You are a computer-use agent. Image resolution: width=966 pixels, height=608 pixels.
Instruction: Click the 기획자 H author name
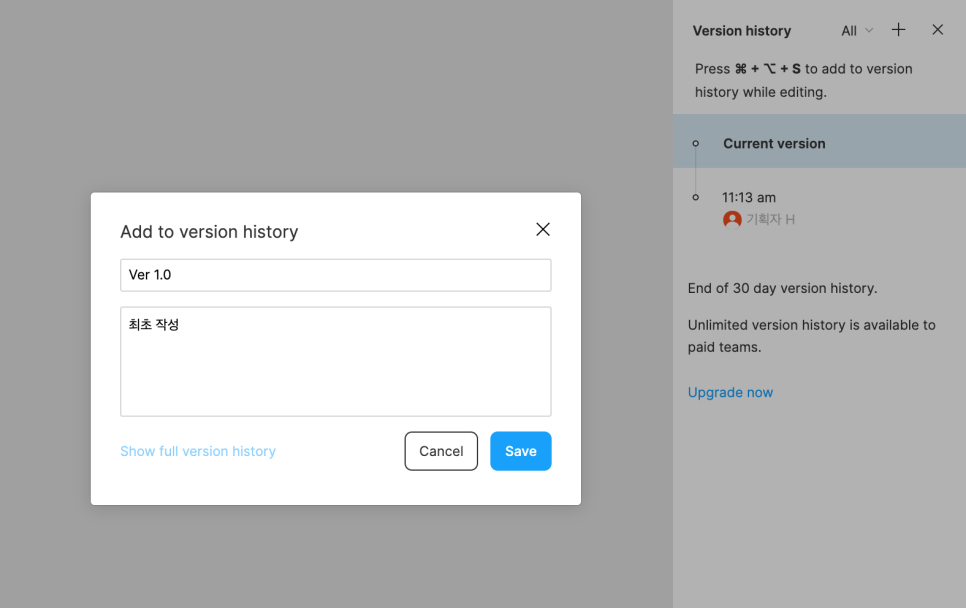click(x=771, y=219)
